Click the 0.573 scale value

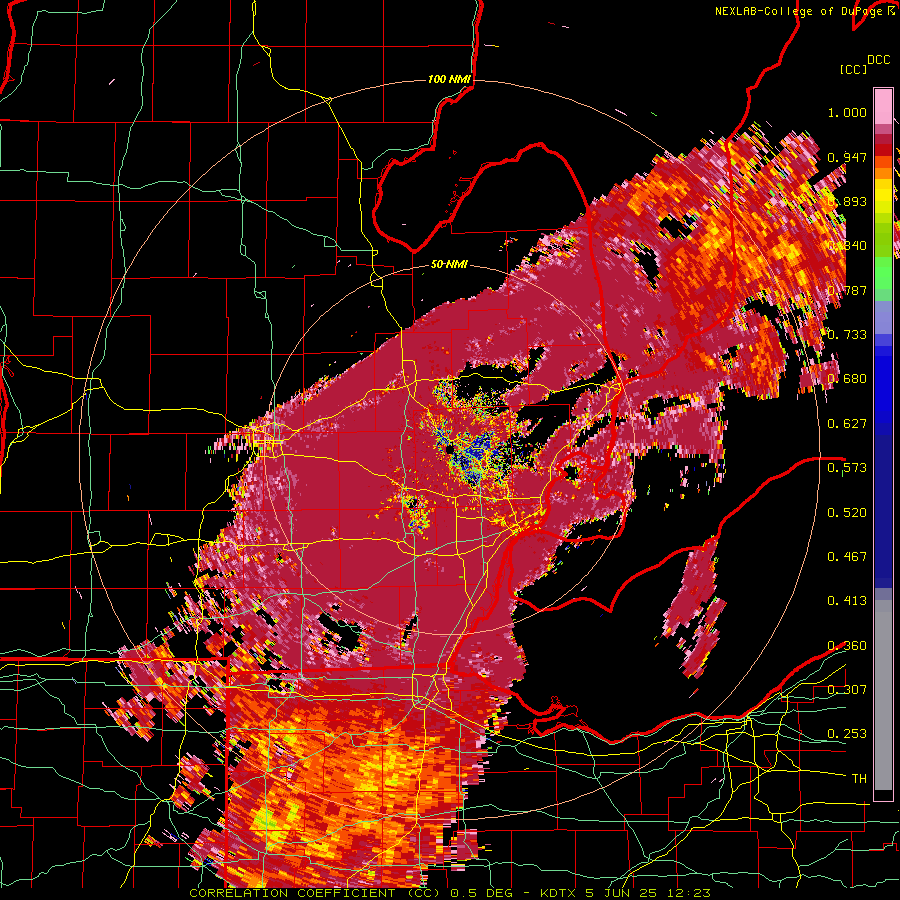847,467
